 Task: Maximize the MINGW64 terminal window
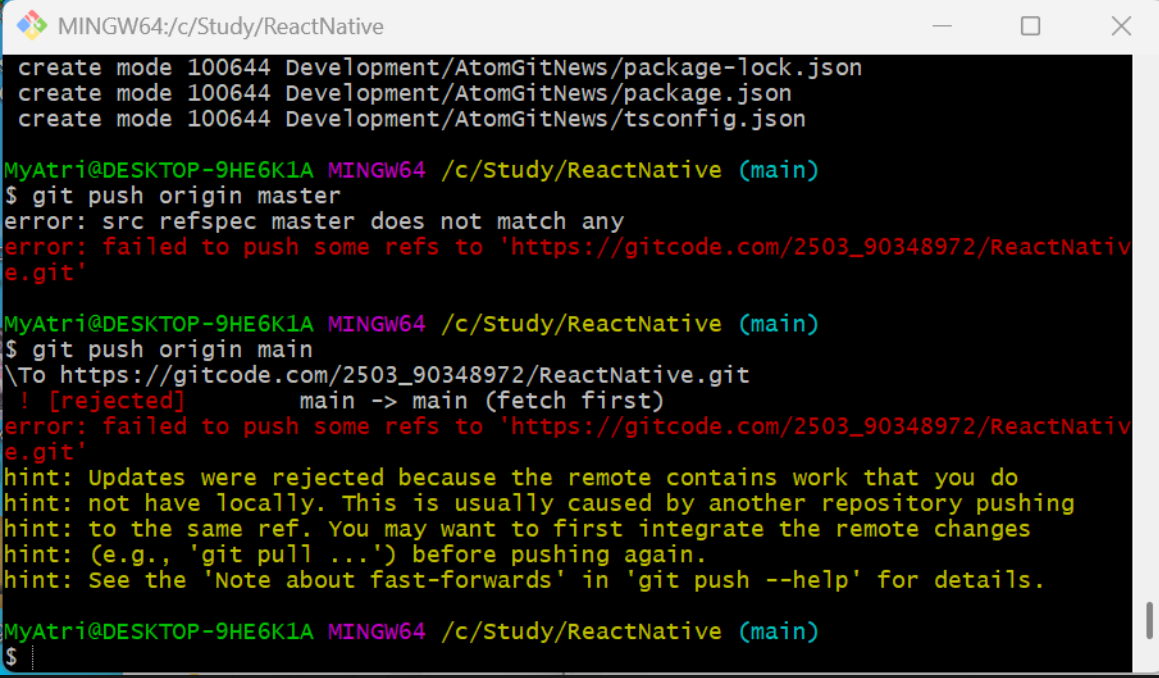coord(1030,26)
